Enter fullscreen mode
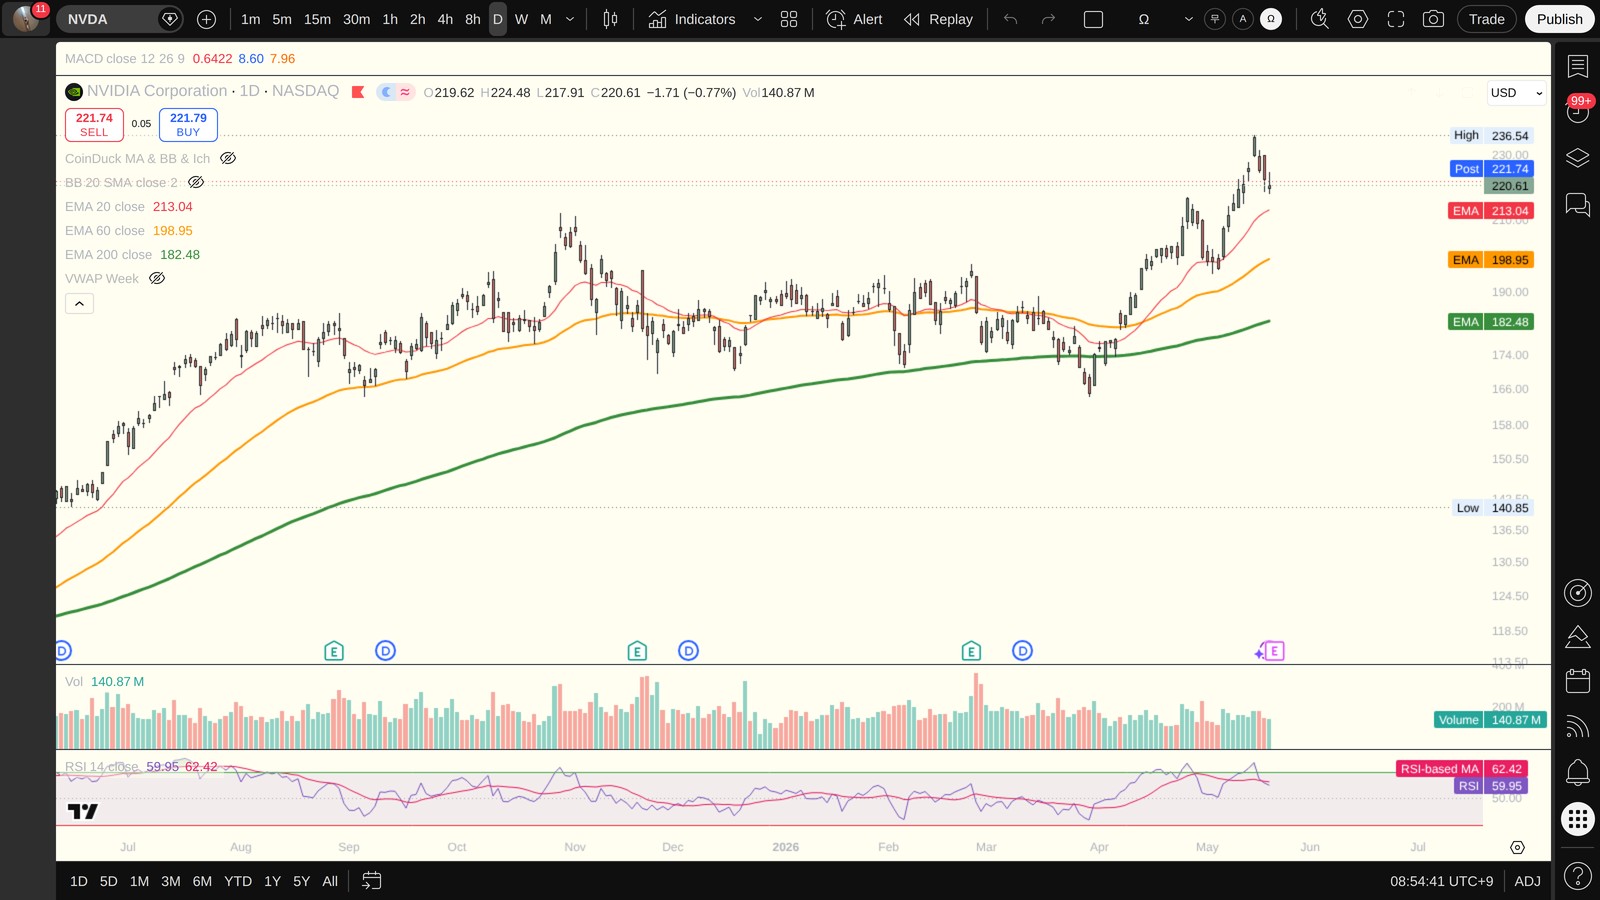This screenshot has height=900, width=1600. pyautogui.click(x=1396, y=19)
